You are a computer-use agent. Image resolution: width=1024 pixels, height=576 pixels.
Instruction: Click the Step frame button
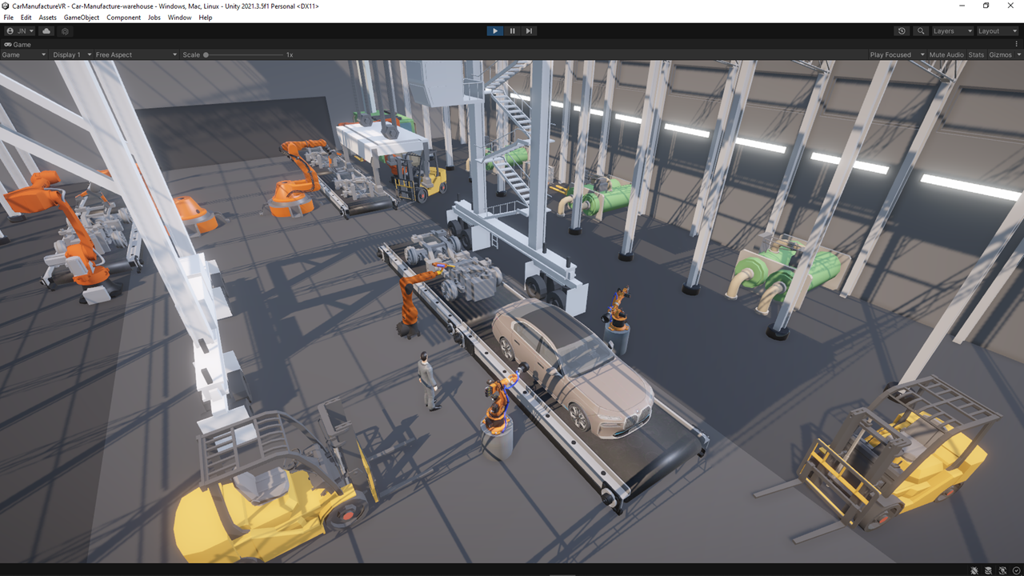click(x=528, y=30)
